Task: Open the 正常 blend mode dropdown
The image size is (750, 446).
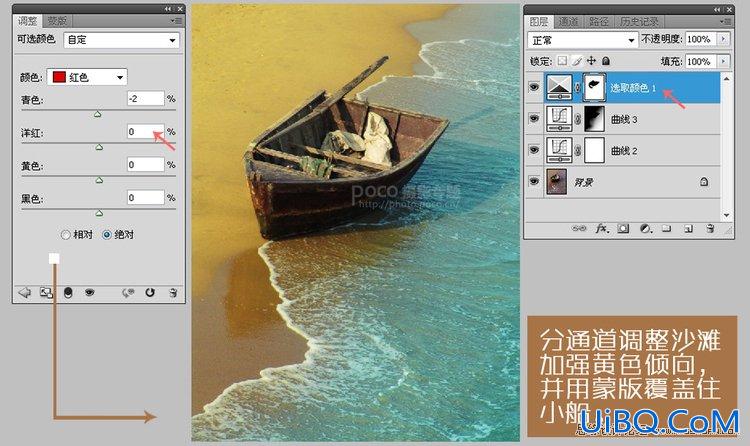Action: 583,40
